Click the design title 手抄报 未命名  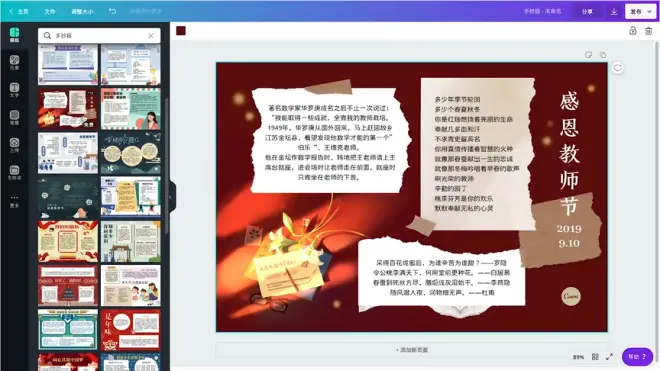[542, 11]
